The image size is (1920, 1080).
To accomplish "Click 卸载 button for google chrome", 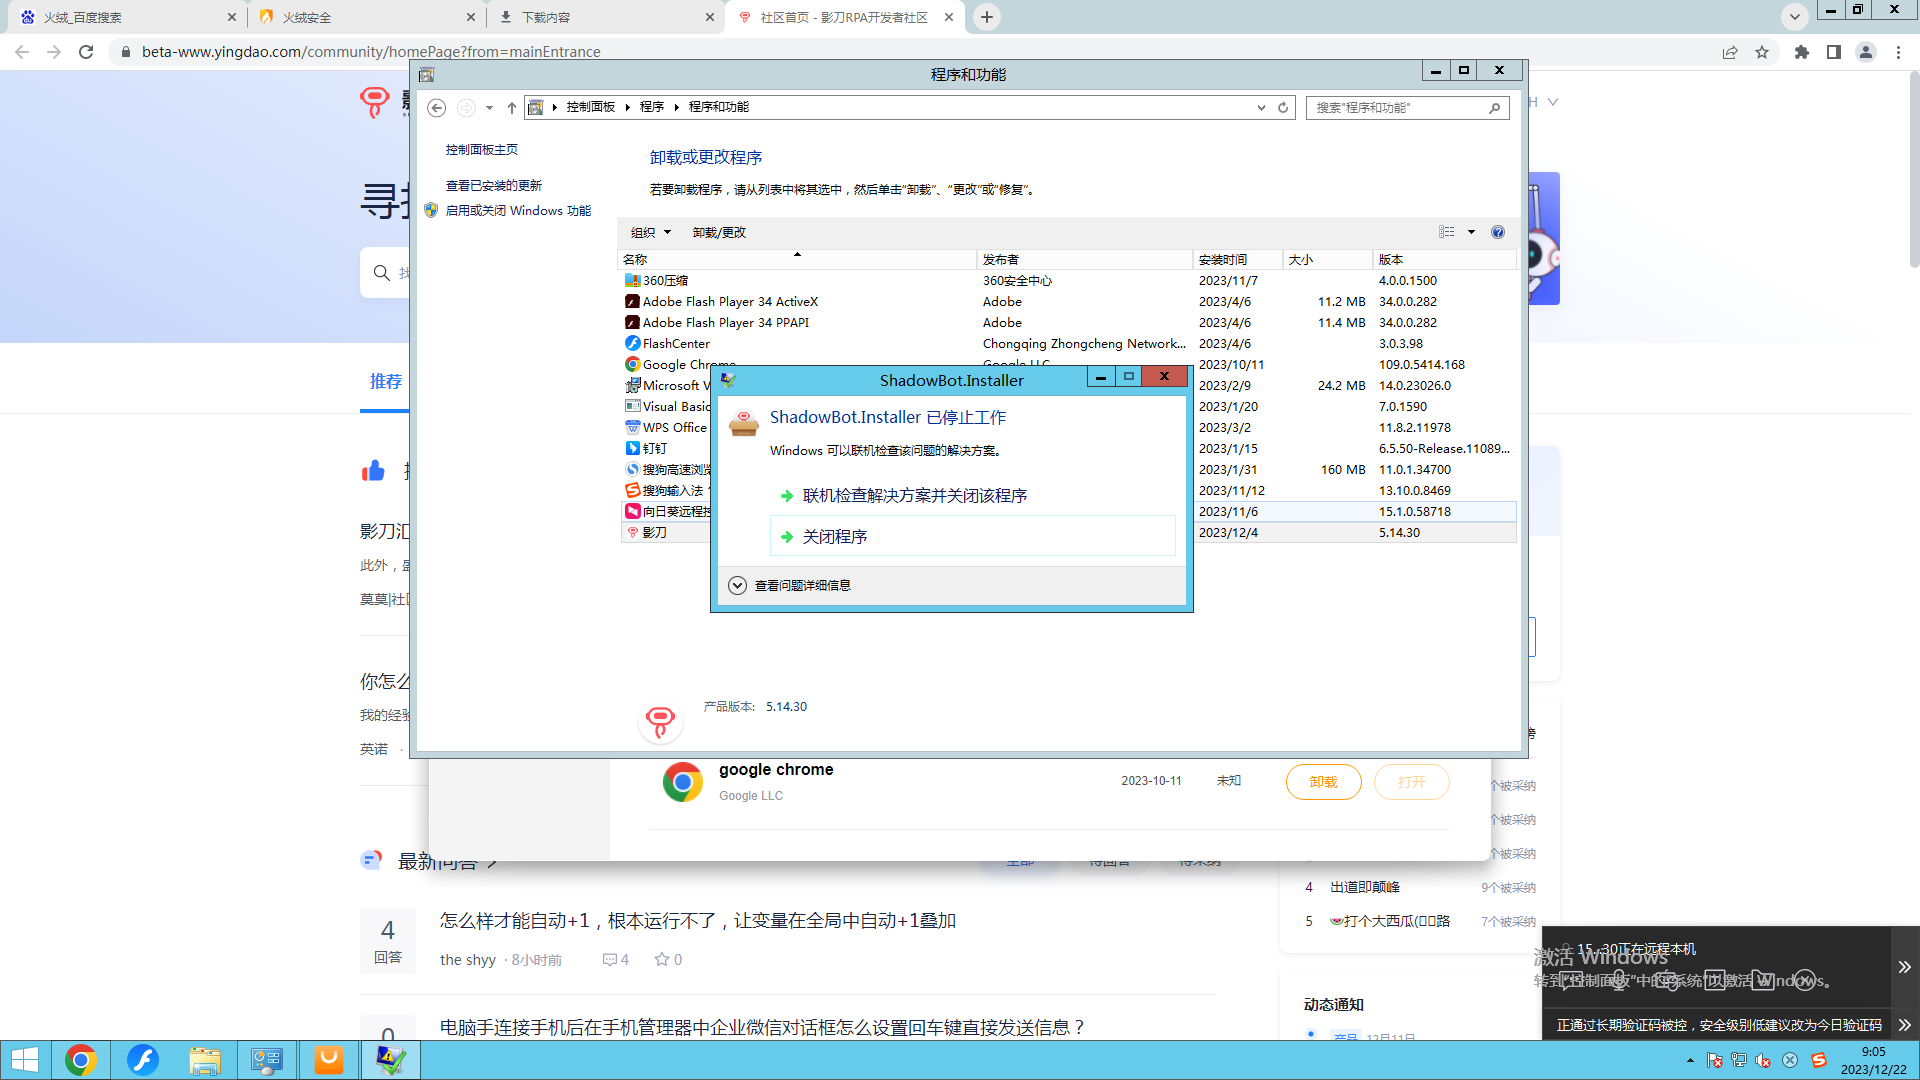I will (1322, 782).
